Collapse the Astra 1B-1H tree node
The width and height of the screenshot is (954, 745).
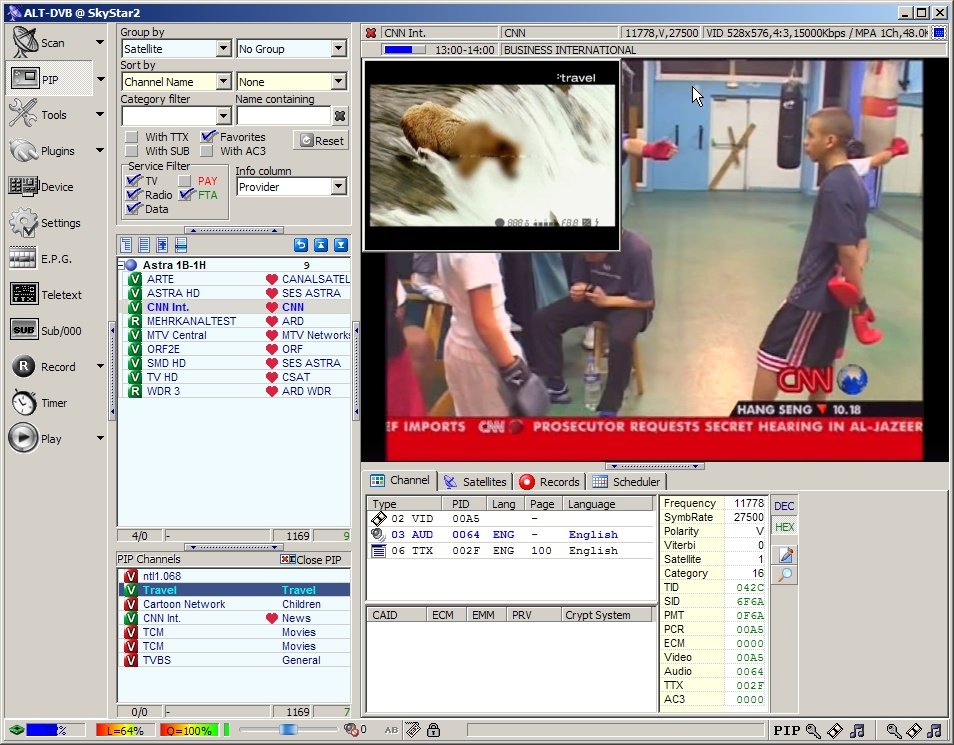coord(120,265)
